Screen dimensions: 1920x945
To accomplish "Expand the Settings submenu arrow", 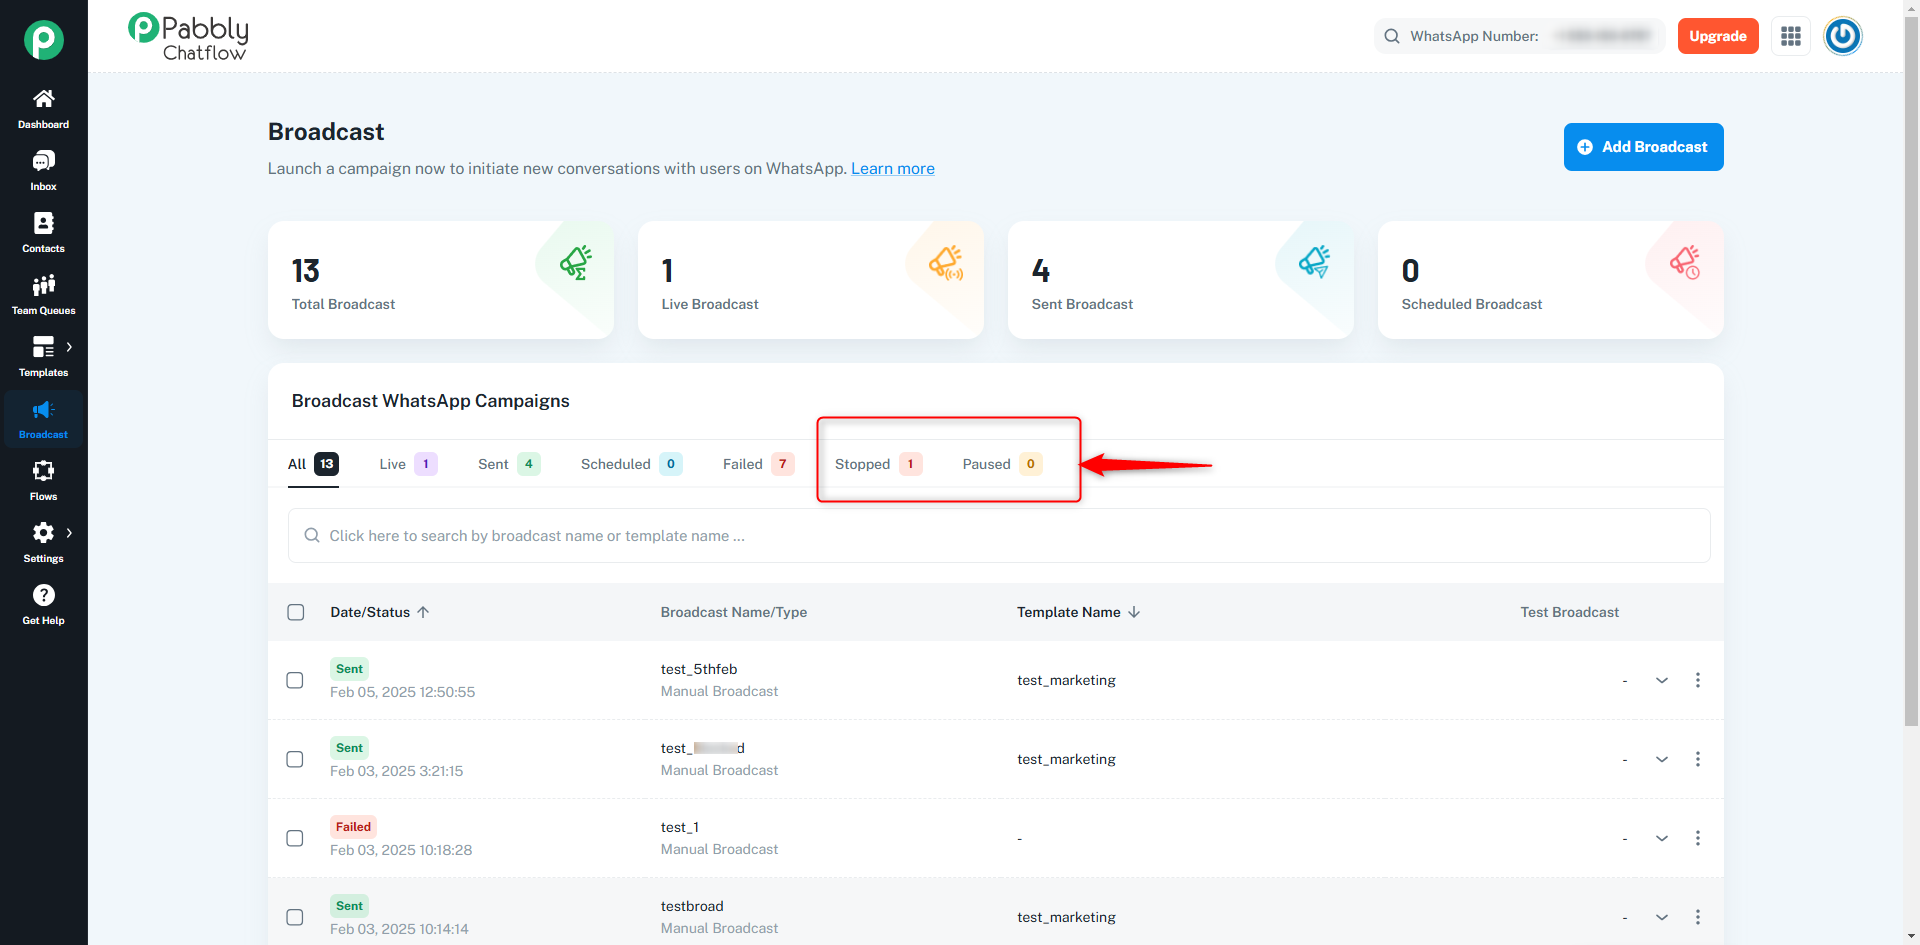I will 69,533.
